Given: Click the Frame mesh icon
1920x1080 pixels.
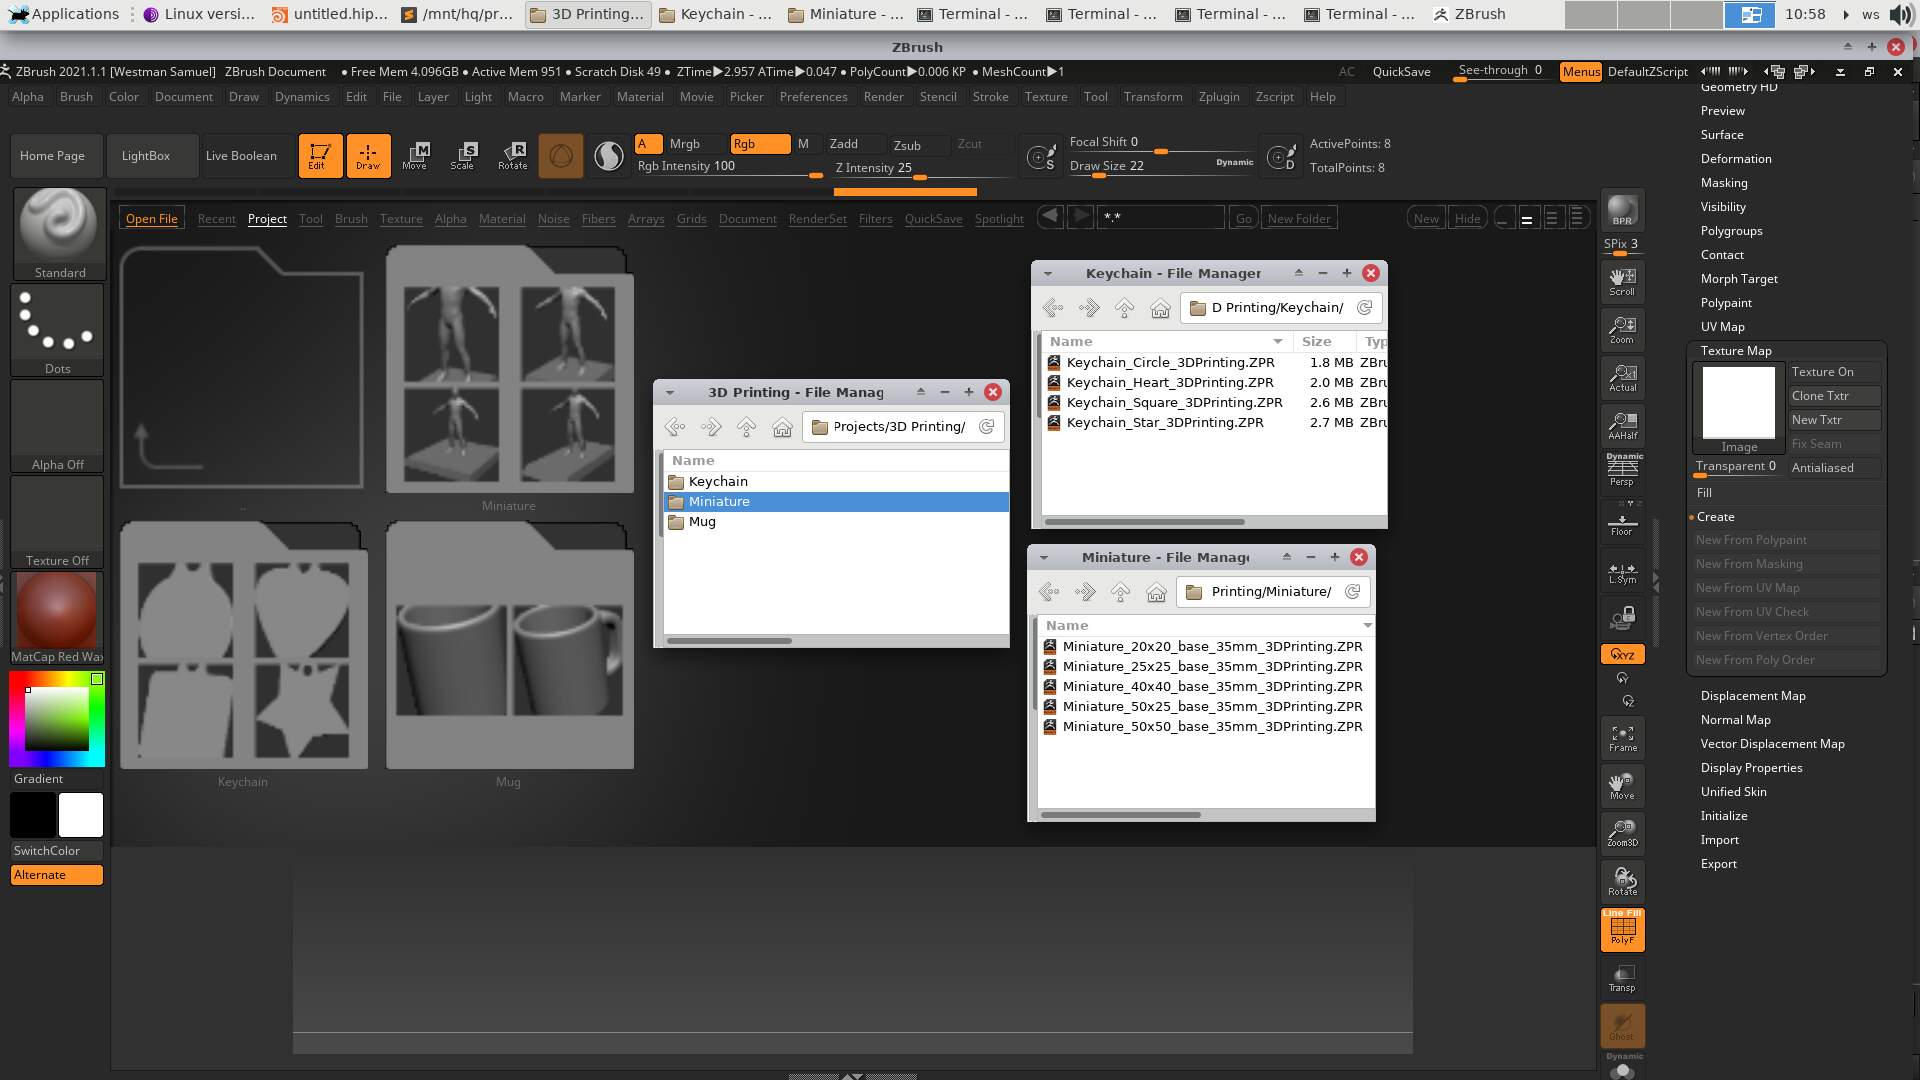Looking at the screenshot, I should (1622, 738).
